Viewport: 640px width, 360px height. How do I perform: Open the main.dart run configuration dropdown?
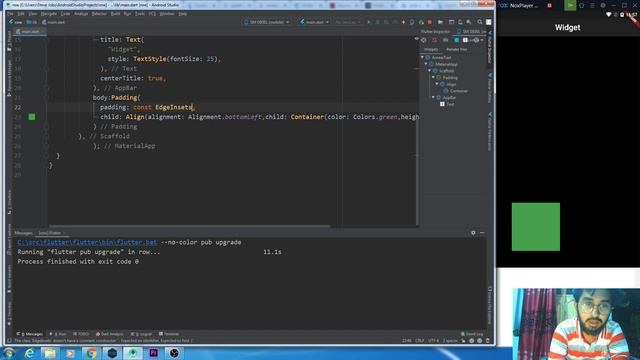(x=314, y=22)
